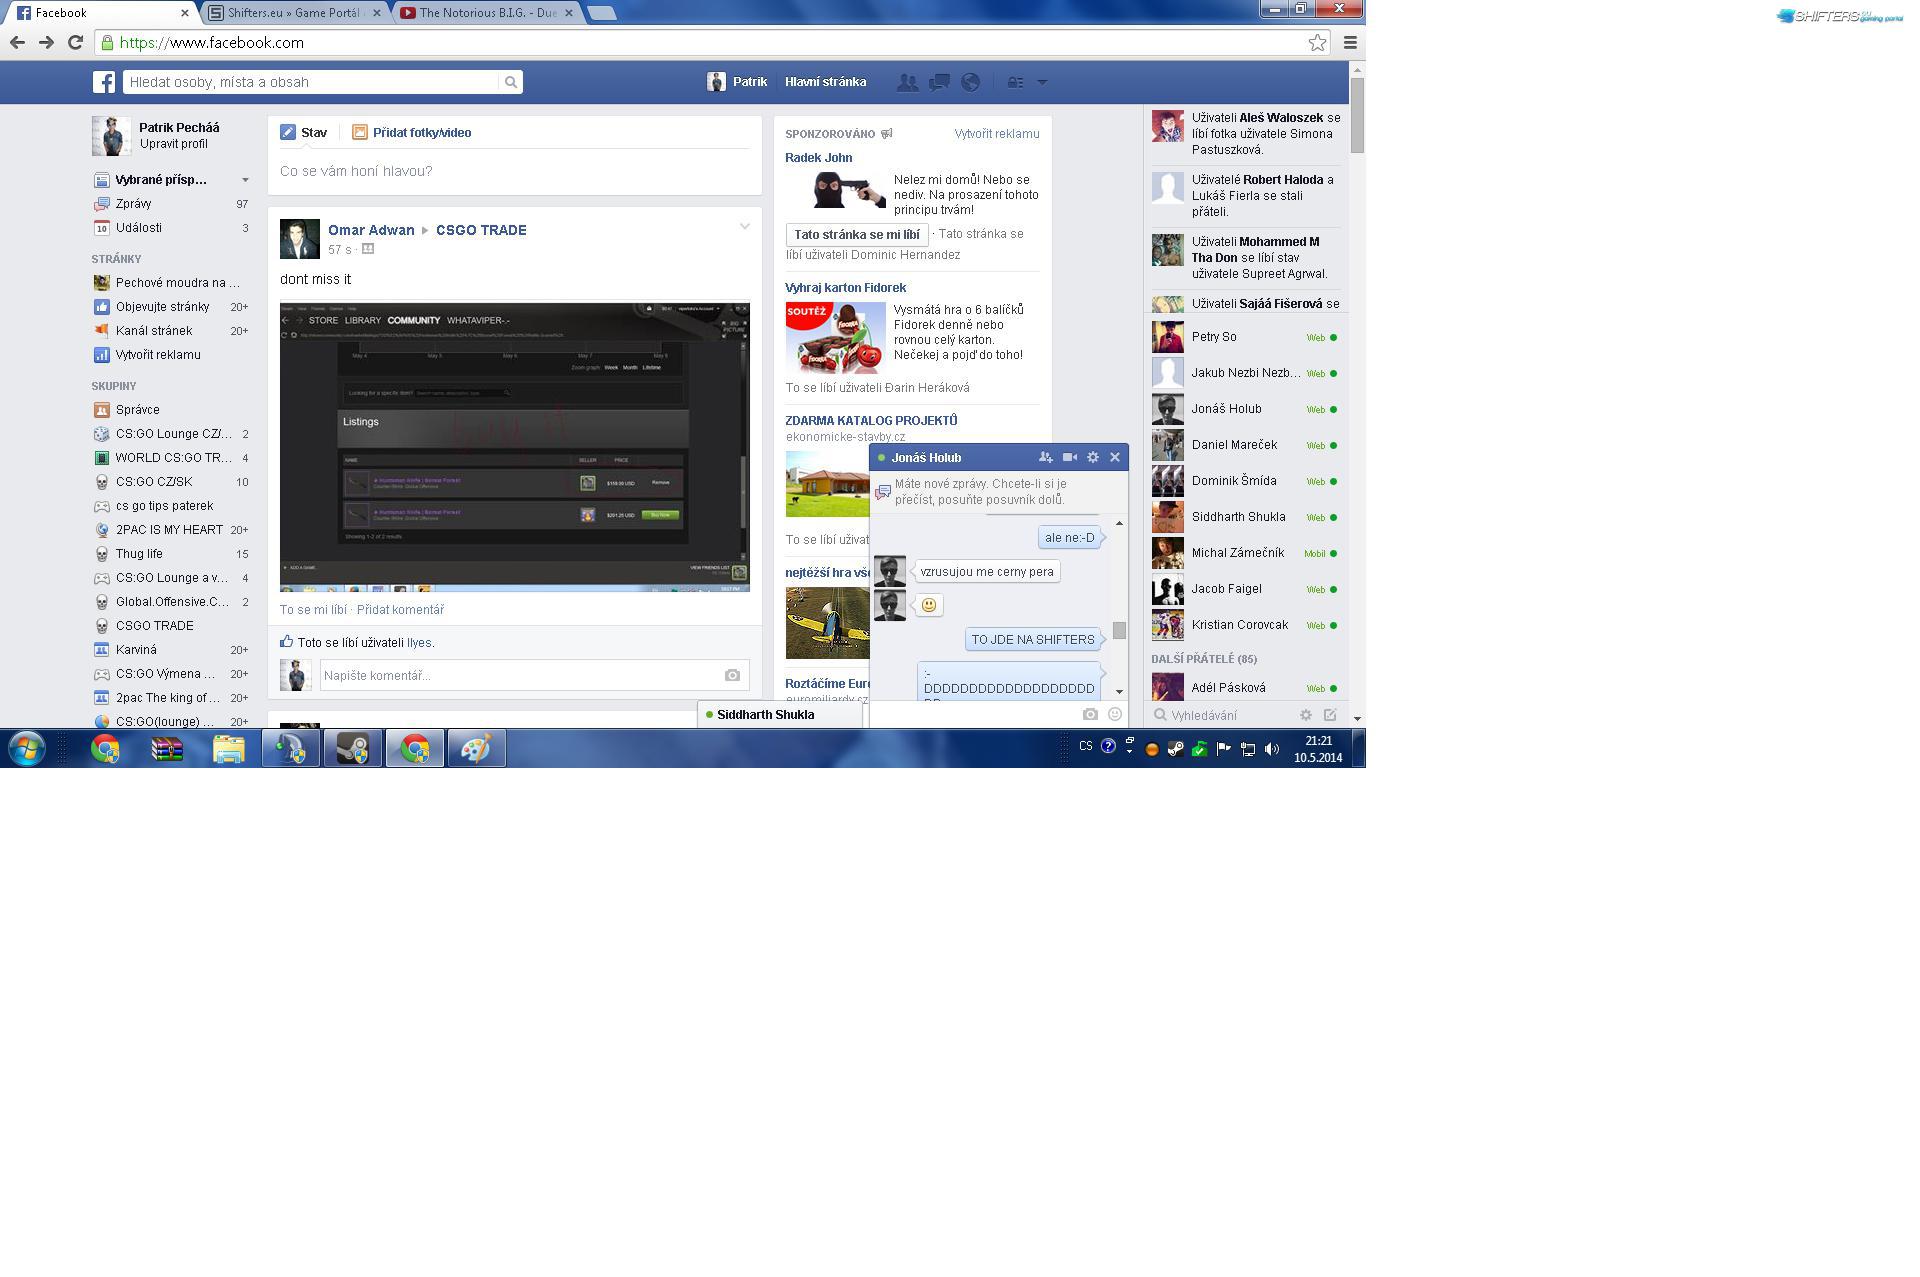The image size is (1920, 1277).
Task: Click chat scroll down arrow in Jonáš Holub window
Action: (x=1119, y=691)
